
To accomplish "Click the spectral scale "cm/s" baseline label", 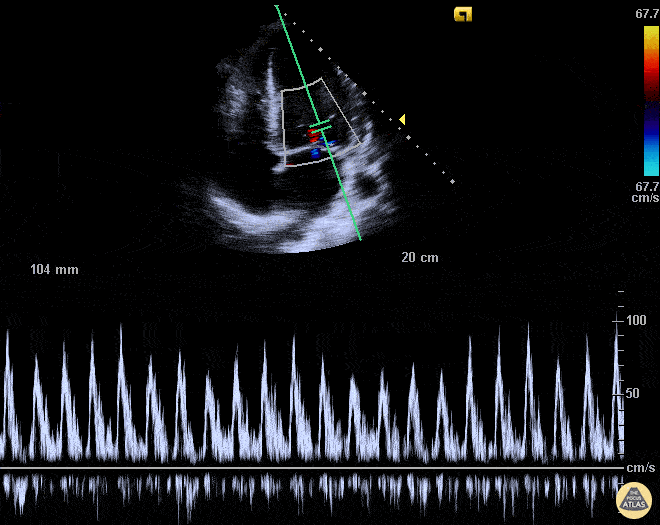I will [x=641, y=468].
